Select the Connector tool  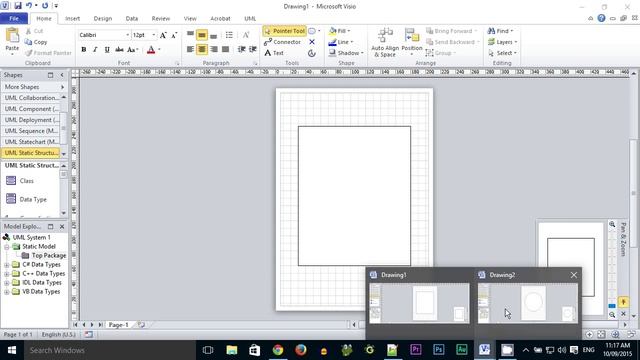282,42
